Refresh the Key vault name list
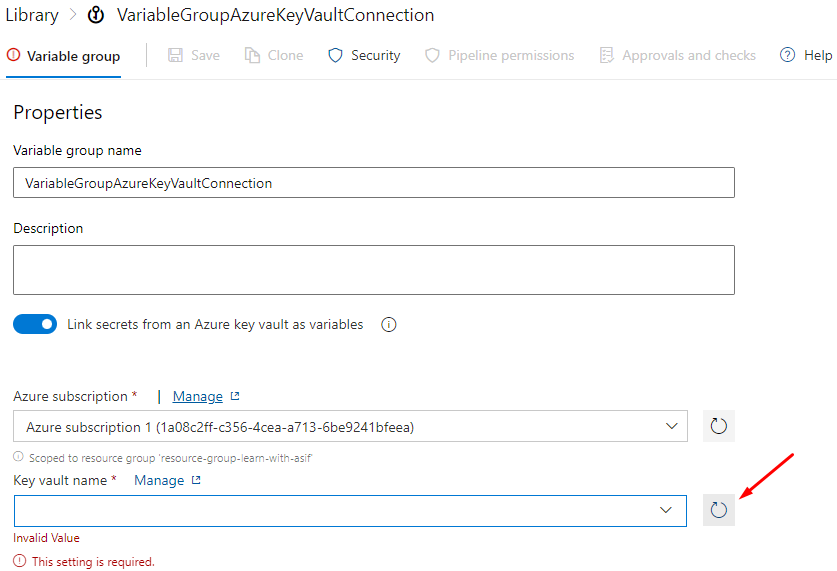The width and height of the screenshot is (837, 571). (x=718, y=510)
